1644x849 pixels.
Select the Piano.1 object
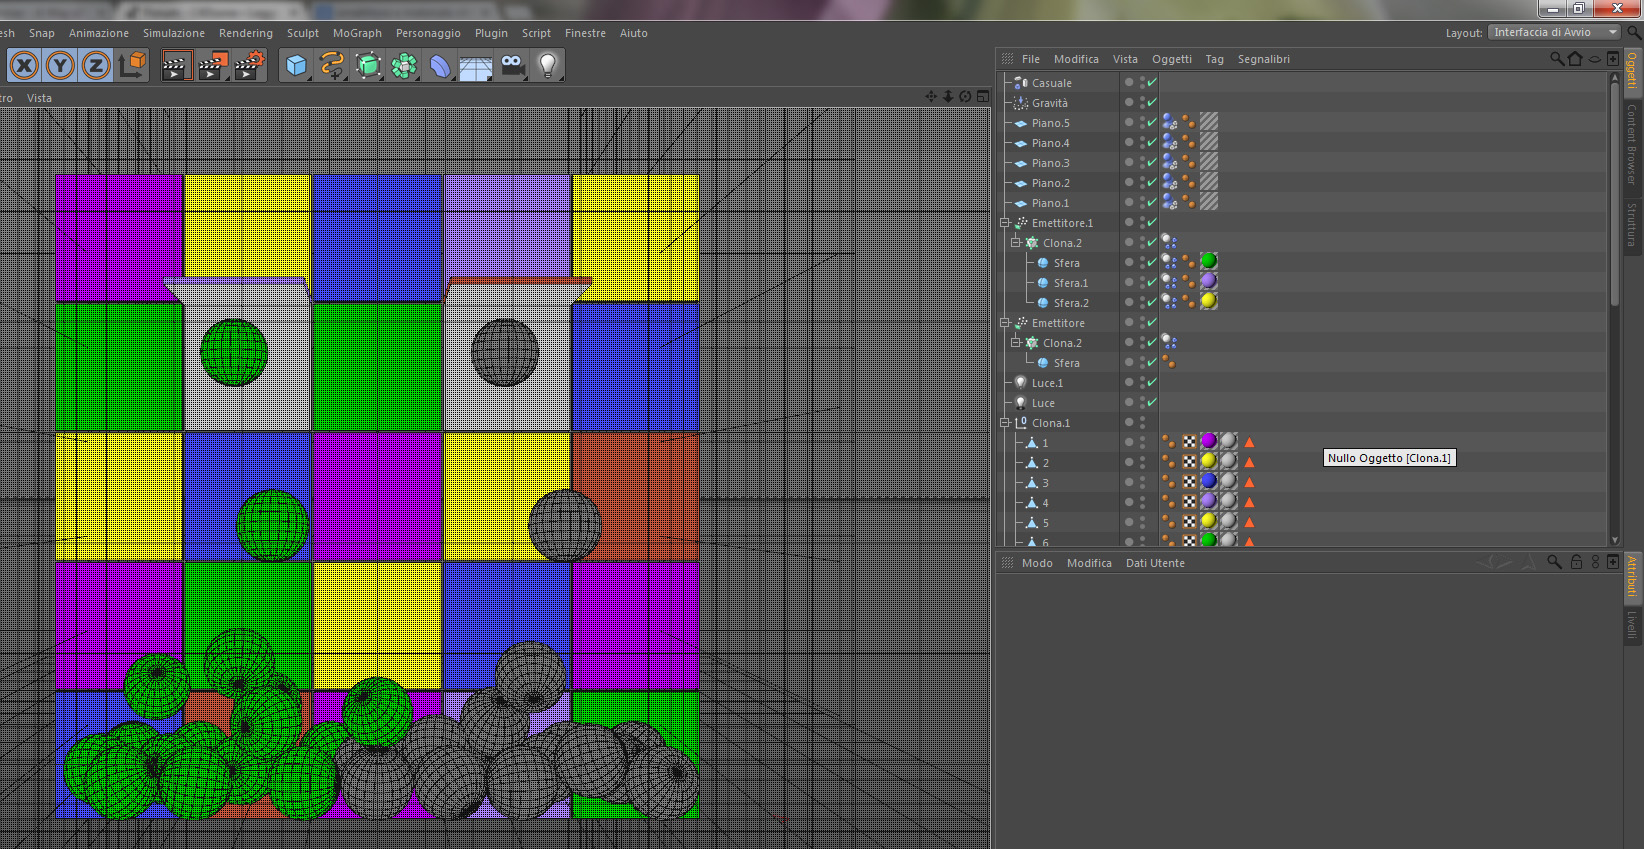pyautogui.click(x=1050, y=203)
